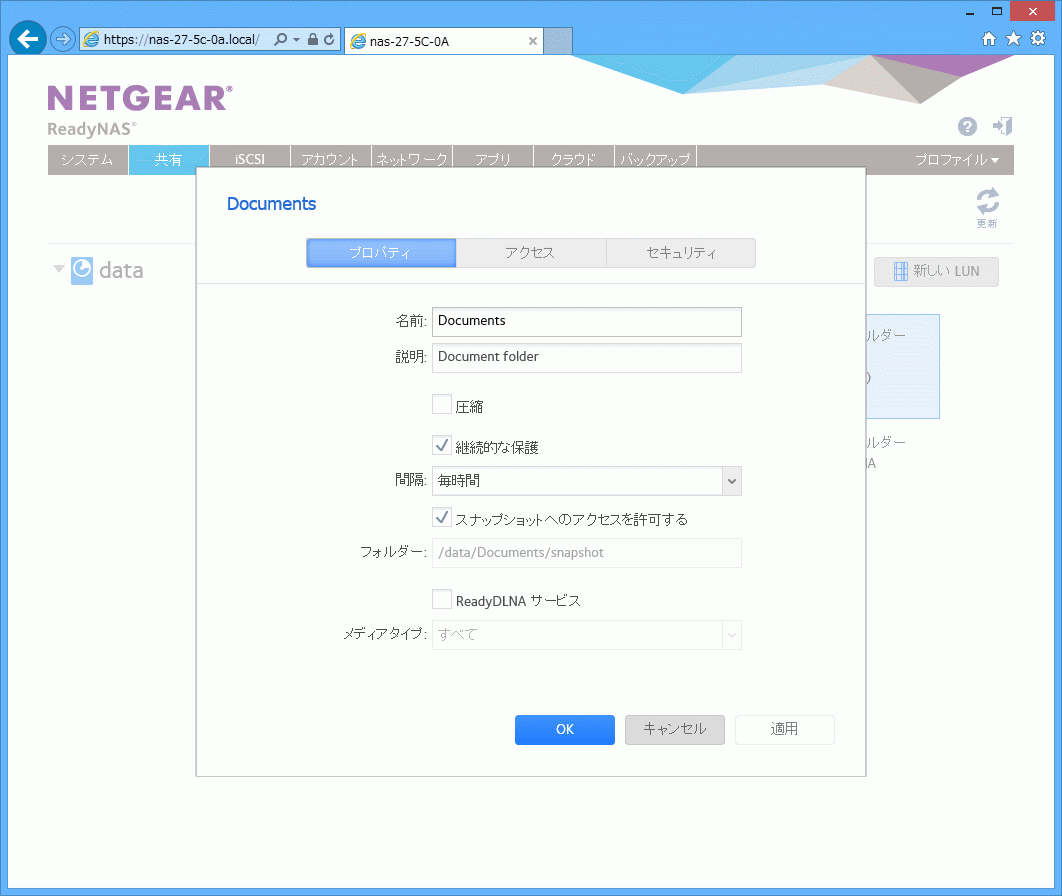Click the logout icon at top right
The width and height of the screenshot is (1062, 896).
tap(1002, 126)
